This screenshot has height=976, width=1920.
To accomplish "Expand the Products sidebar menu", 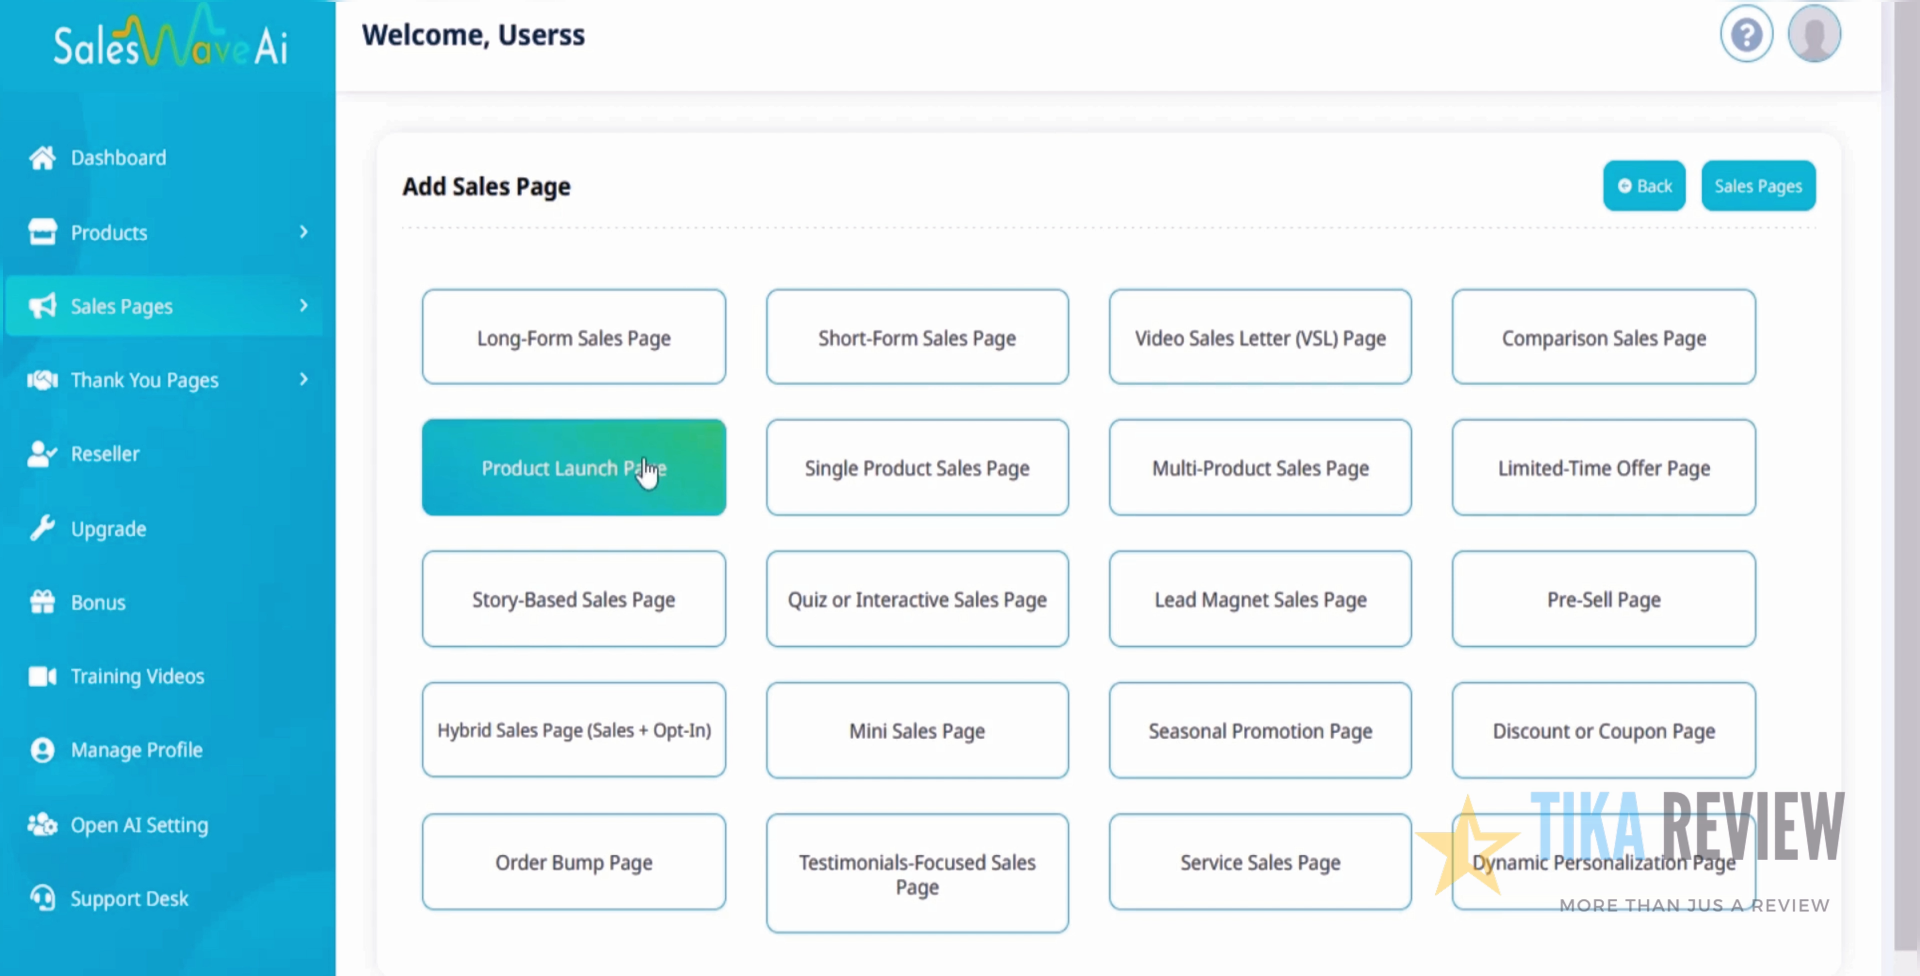I will pos(303,232).
